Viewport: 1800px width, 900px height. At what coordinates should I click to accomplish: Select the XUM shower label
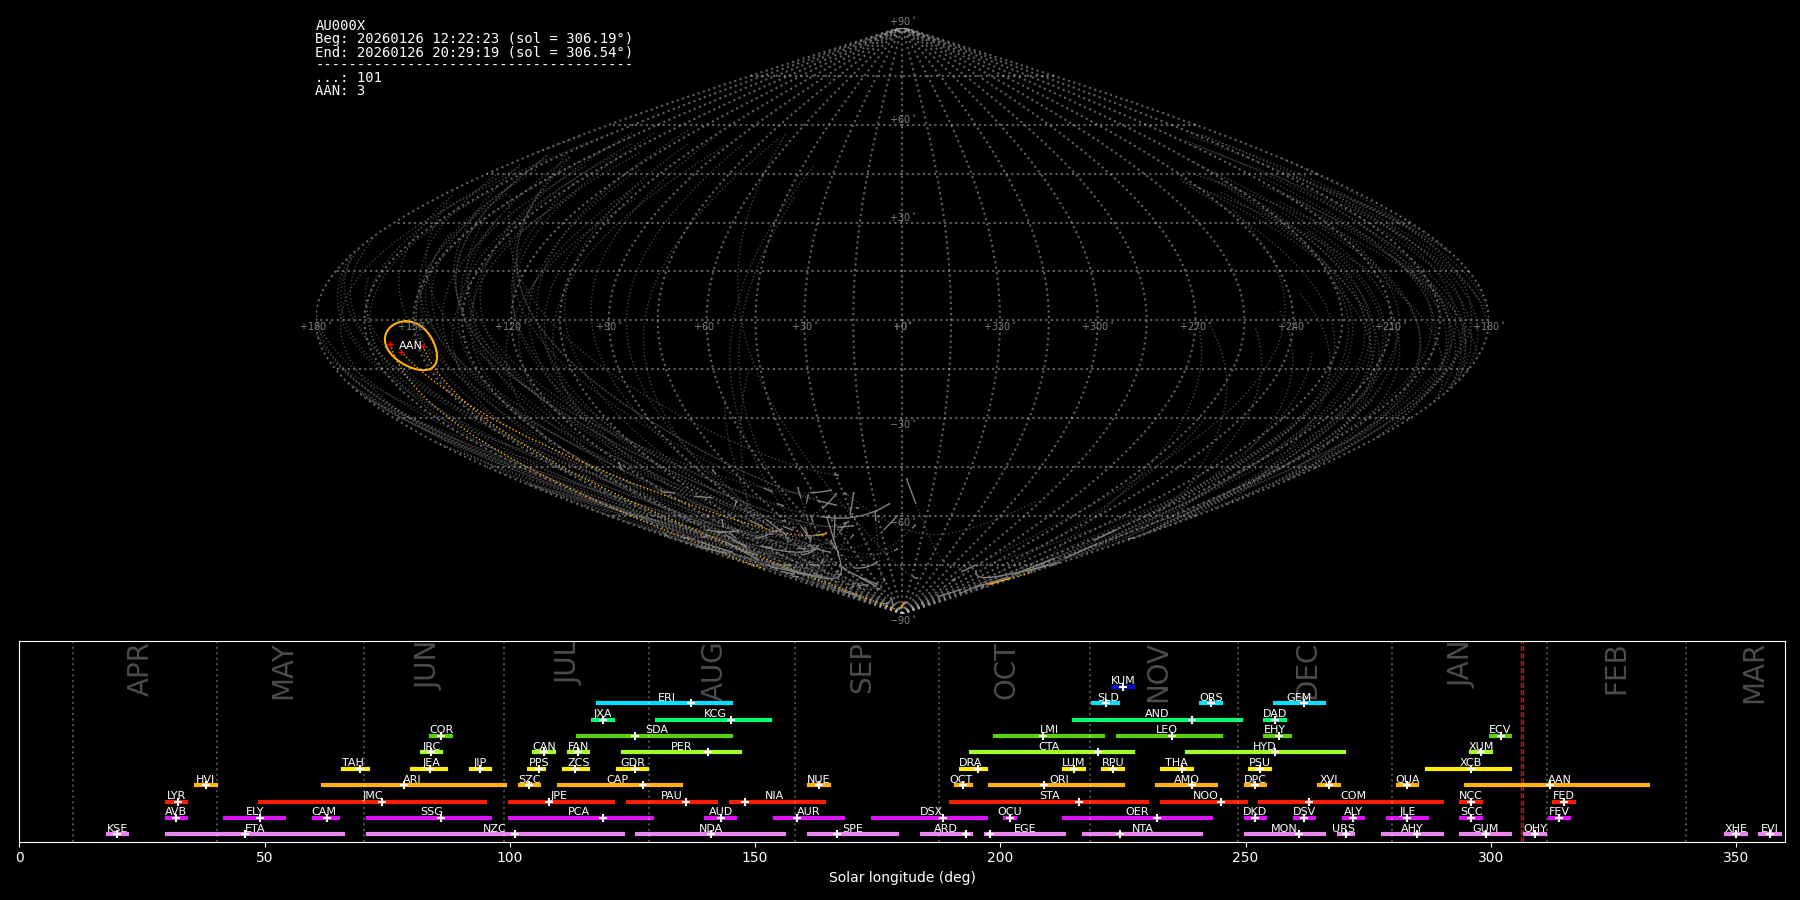coord(1481,747)
